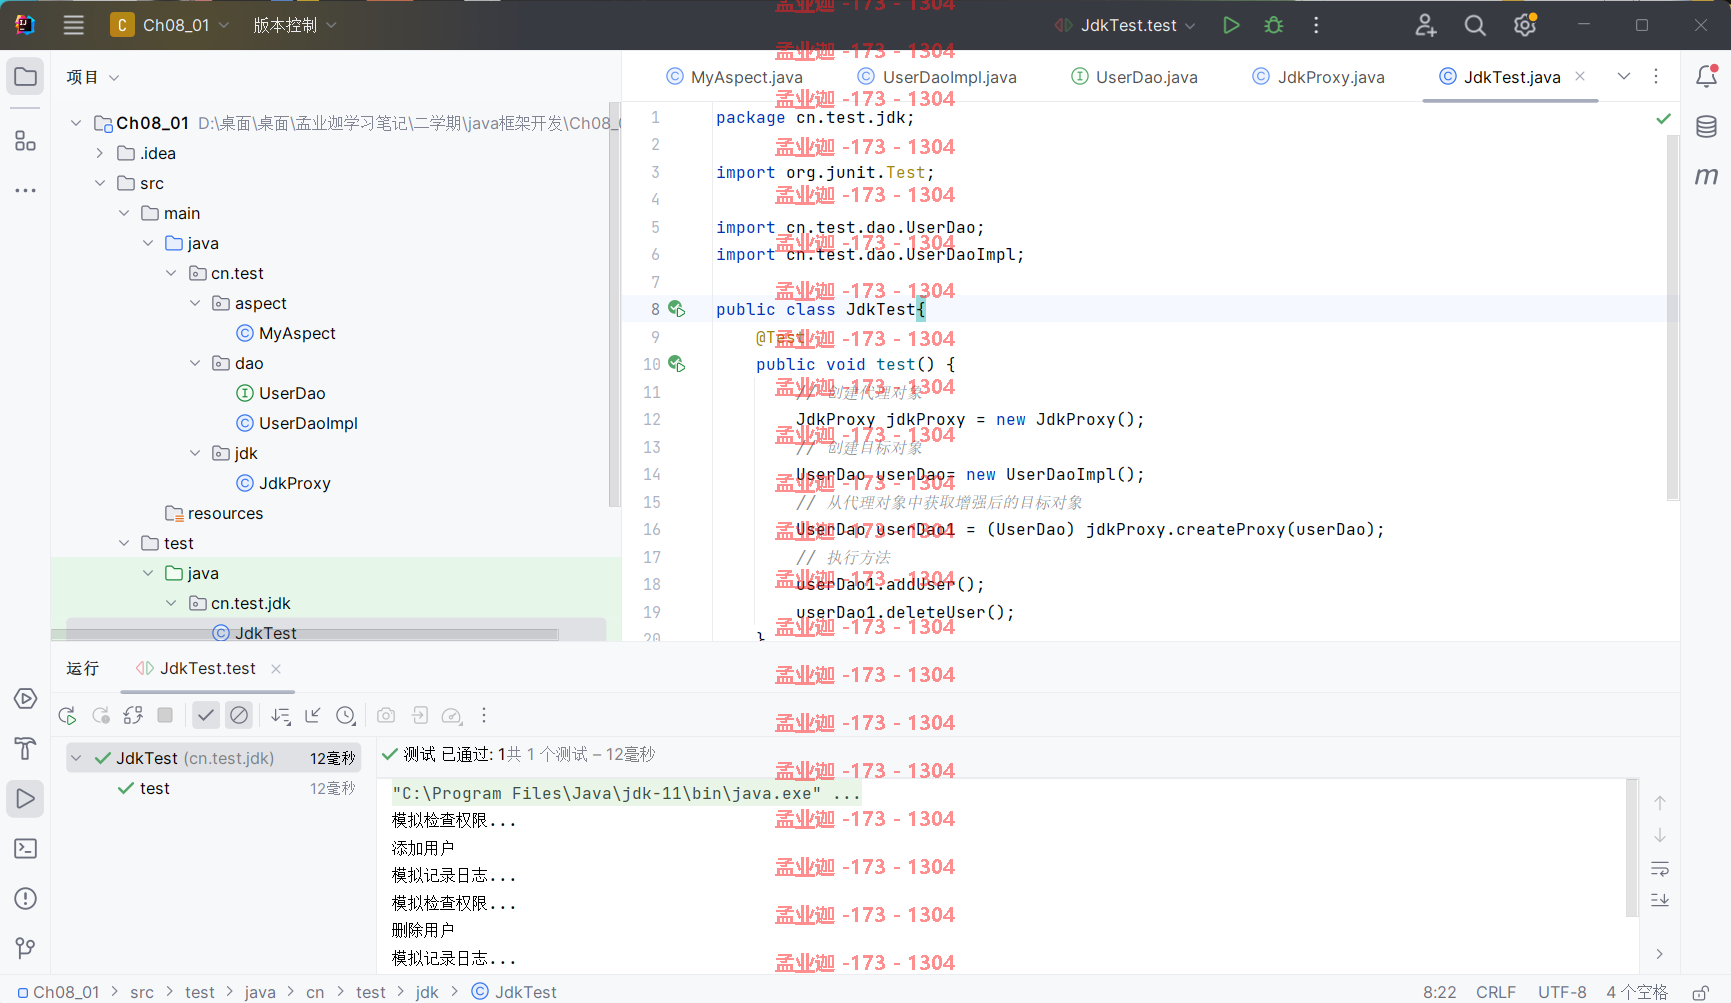
Task: Expand the .idea folder
Action: tap(99, 153)
